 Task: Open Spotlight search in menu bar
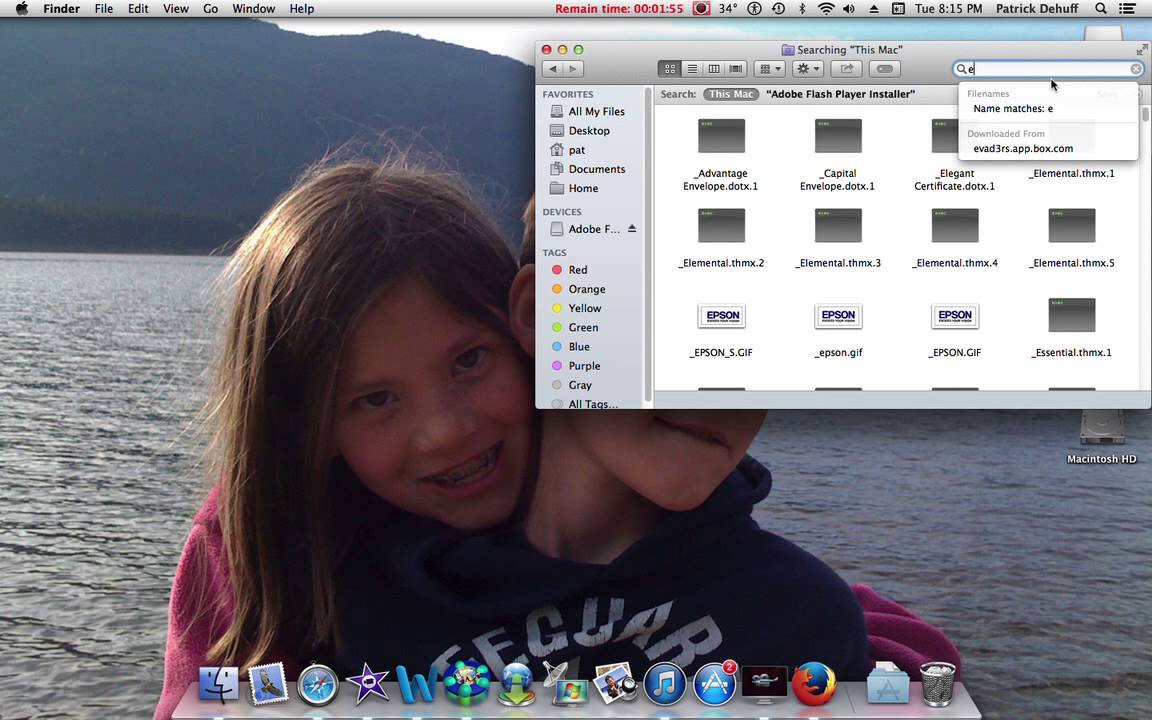coord(1101,9)
